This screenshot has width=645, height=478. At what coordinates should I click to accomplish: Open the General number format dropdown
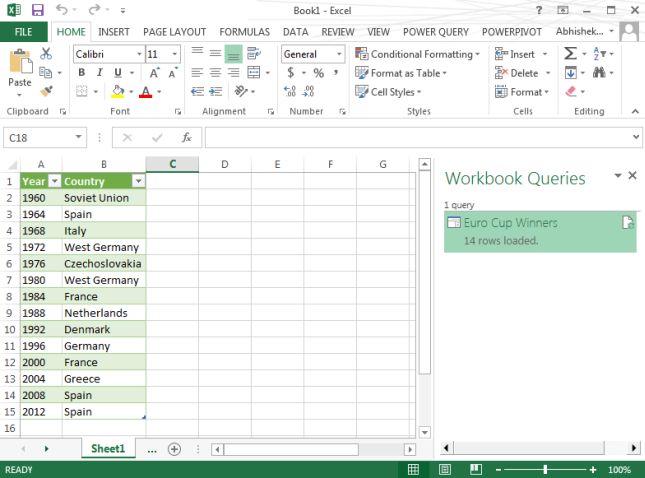339,54
